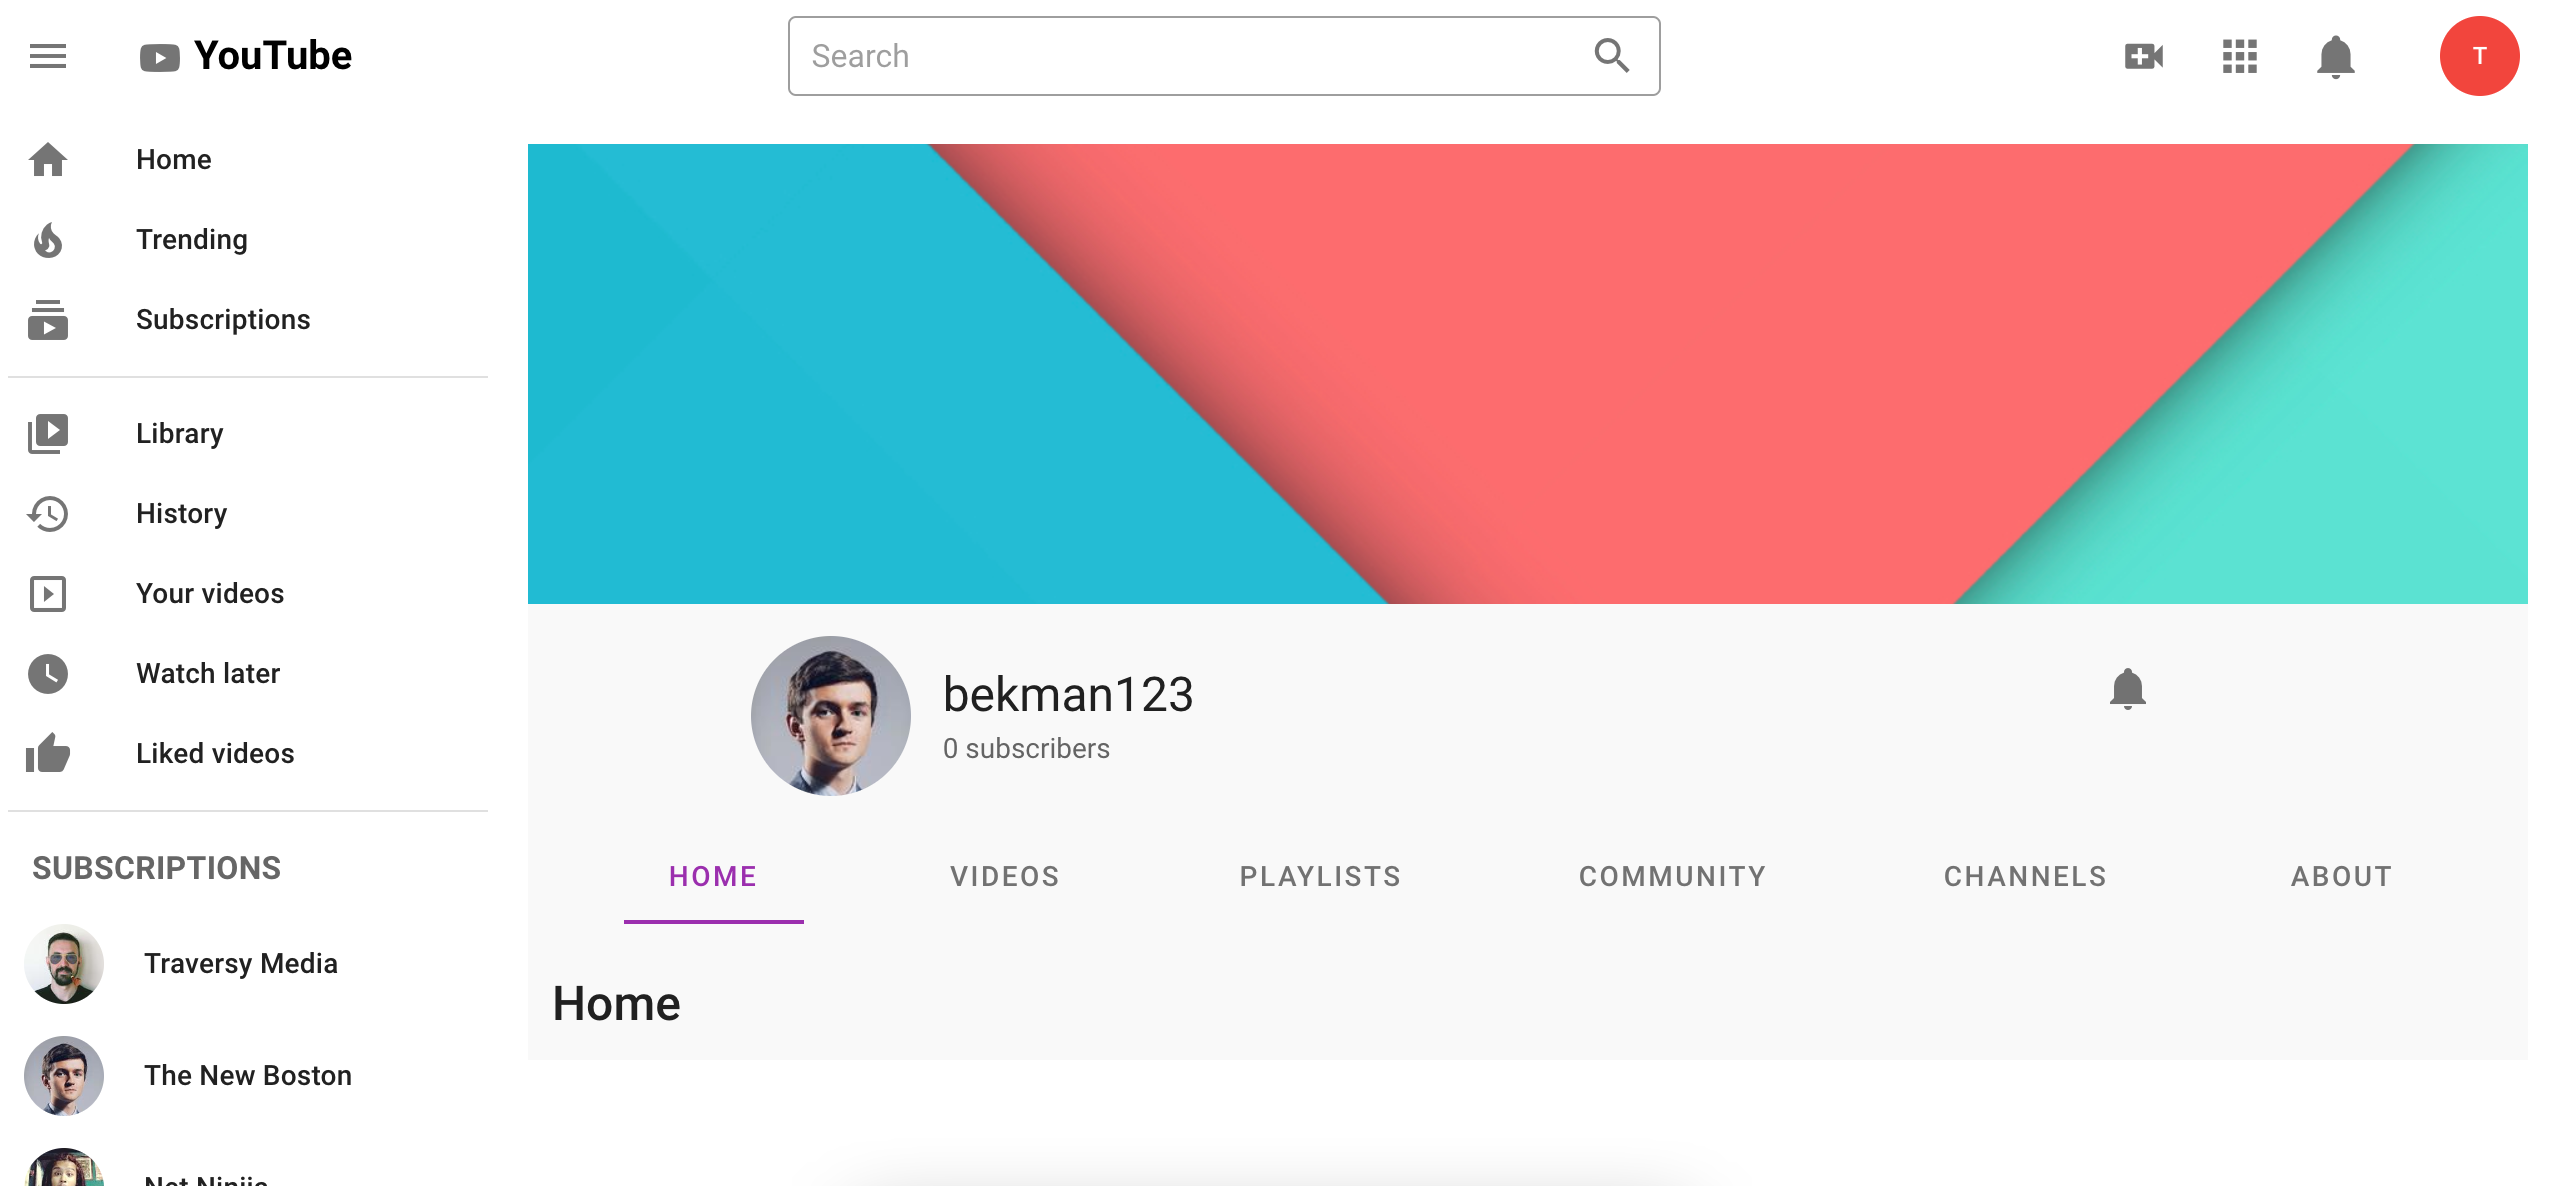Open the YouTube apps grid
Image resolution: width=2550 pixels, height=1186 pixels.
pyautogui.click(x=2239, y=56)
